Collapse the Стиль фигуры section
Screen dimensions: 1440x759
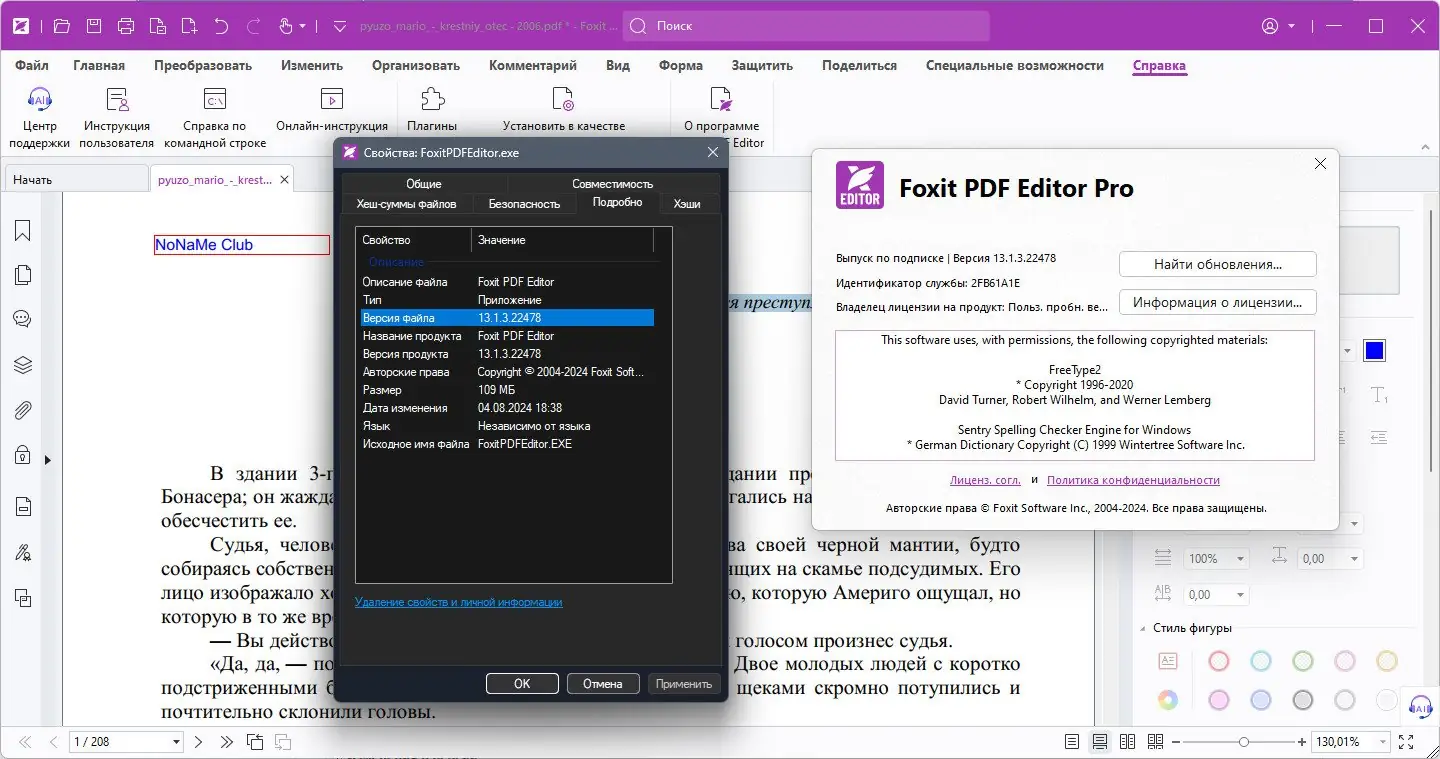[1143, 628]
